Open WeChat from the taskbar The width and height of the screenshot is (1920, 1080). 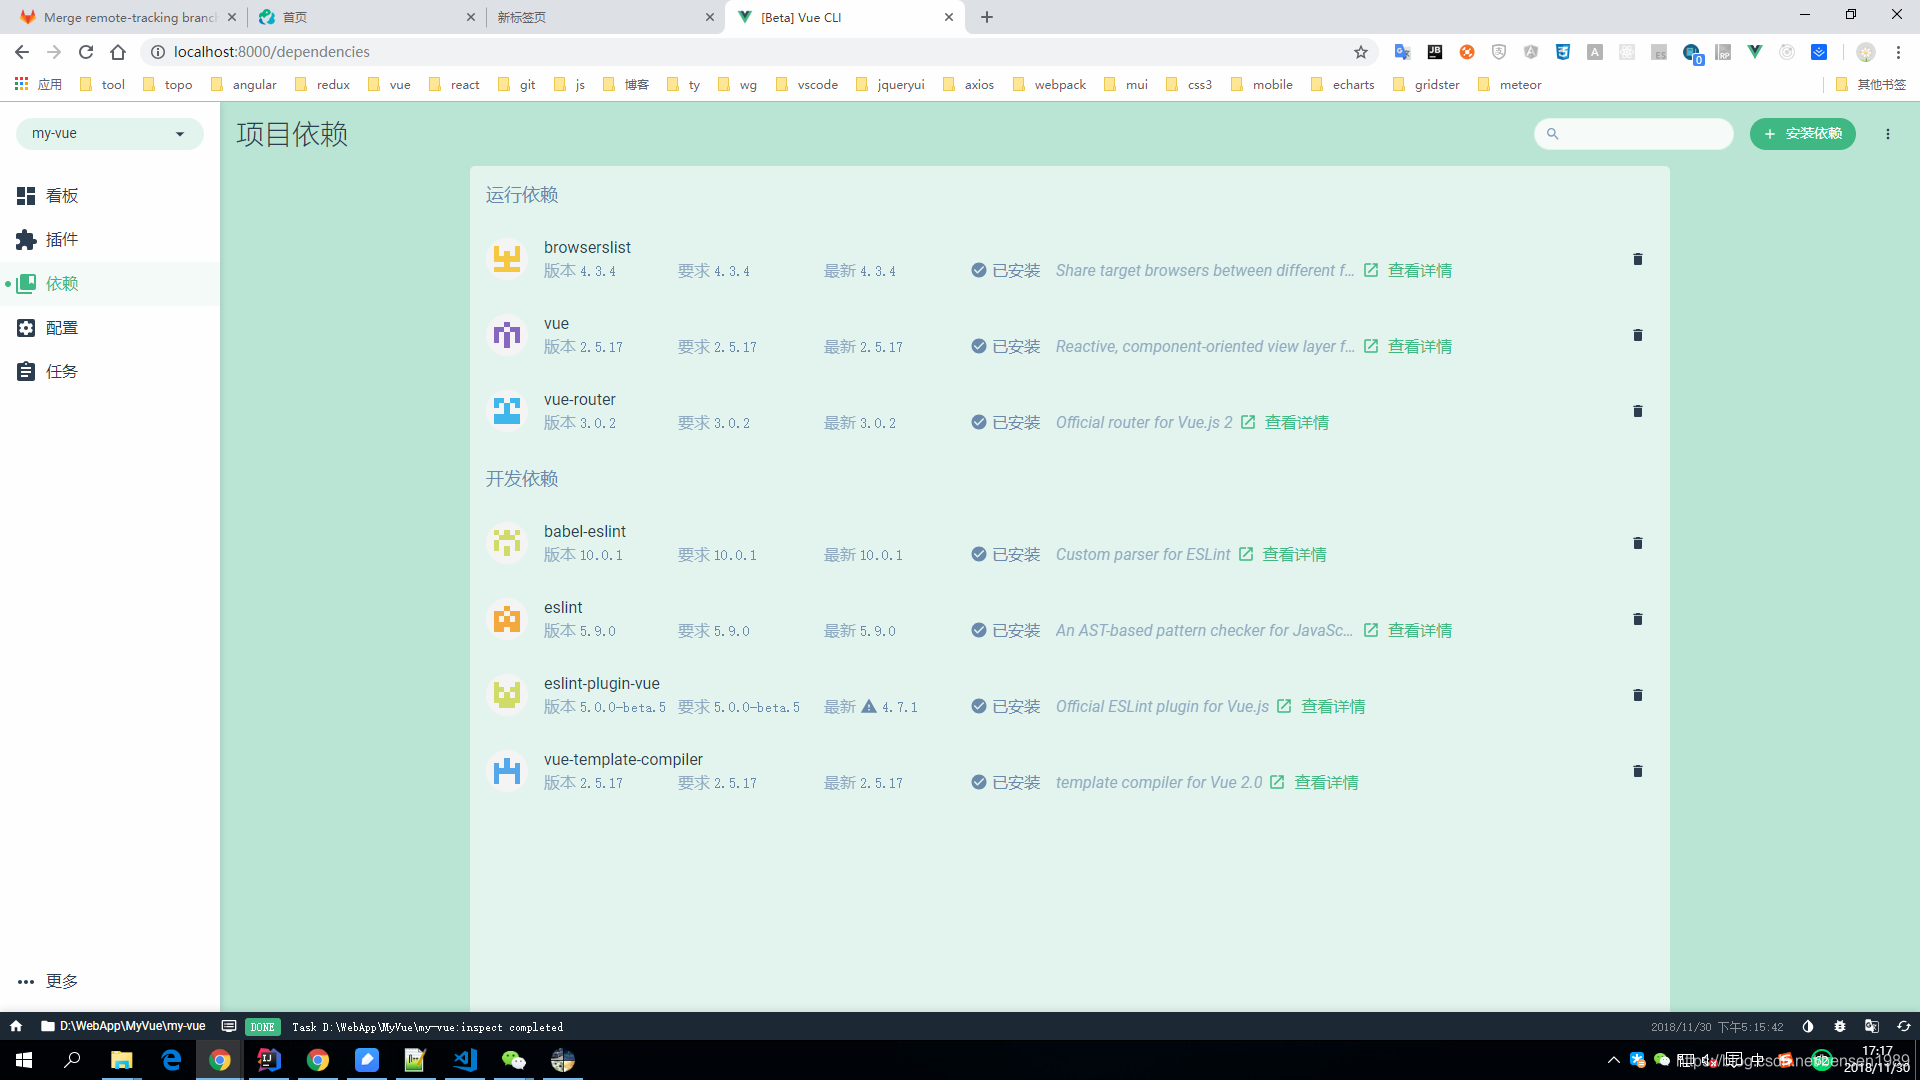(514, 1060)
